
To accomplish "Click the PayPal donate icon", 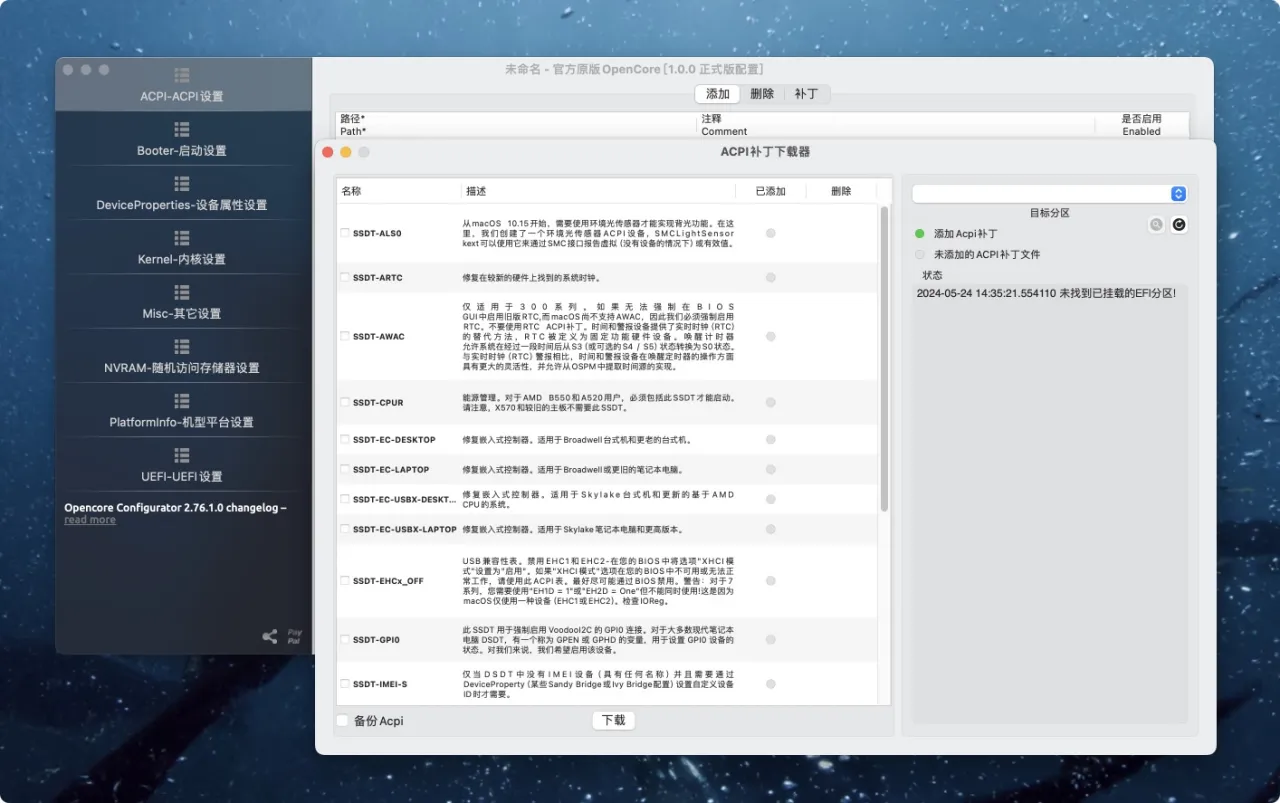I will click(295, 636).
